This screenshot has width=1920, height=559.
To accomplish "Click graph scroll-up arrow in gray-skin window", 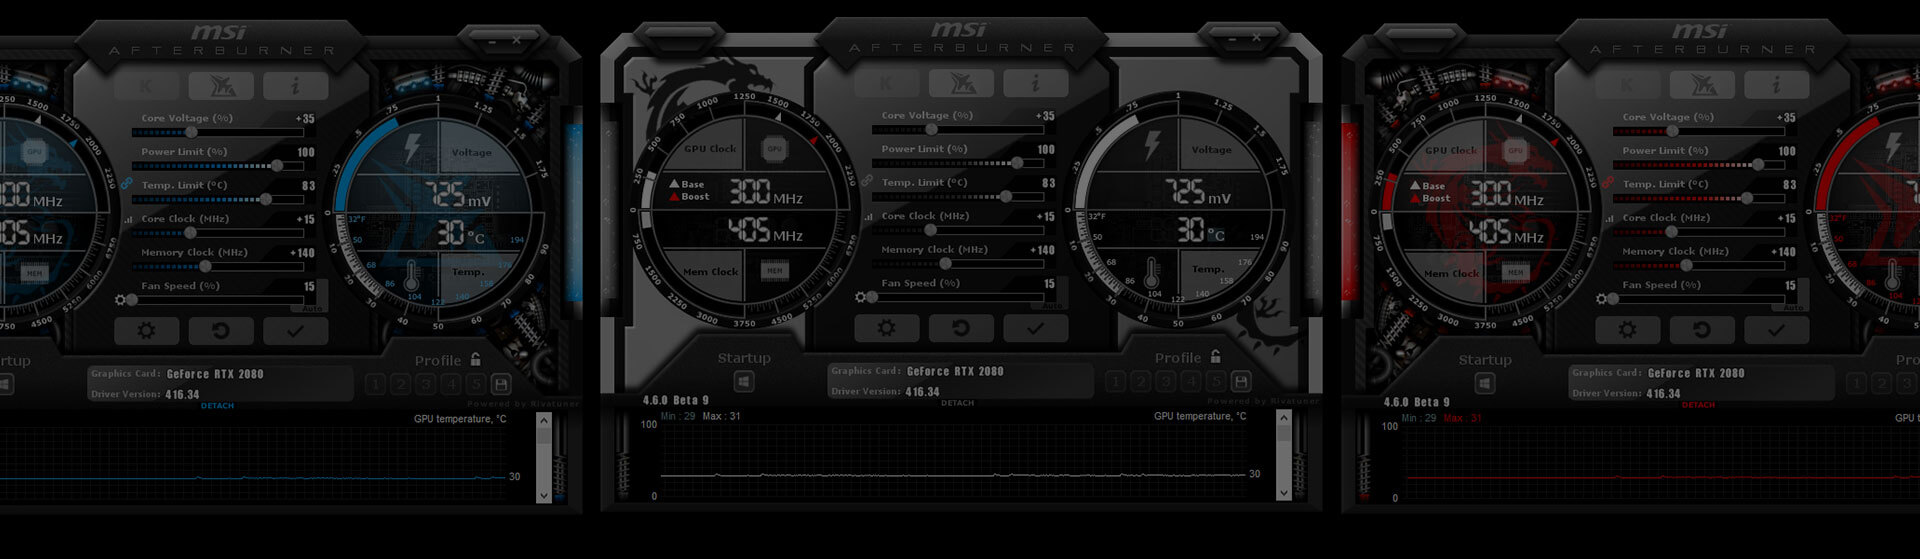I will 1284,419.
